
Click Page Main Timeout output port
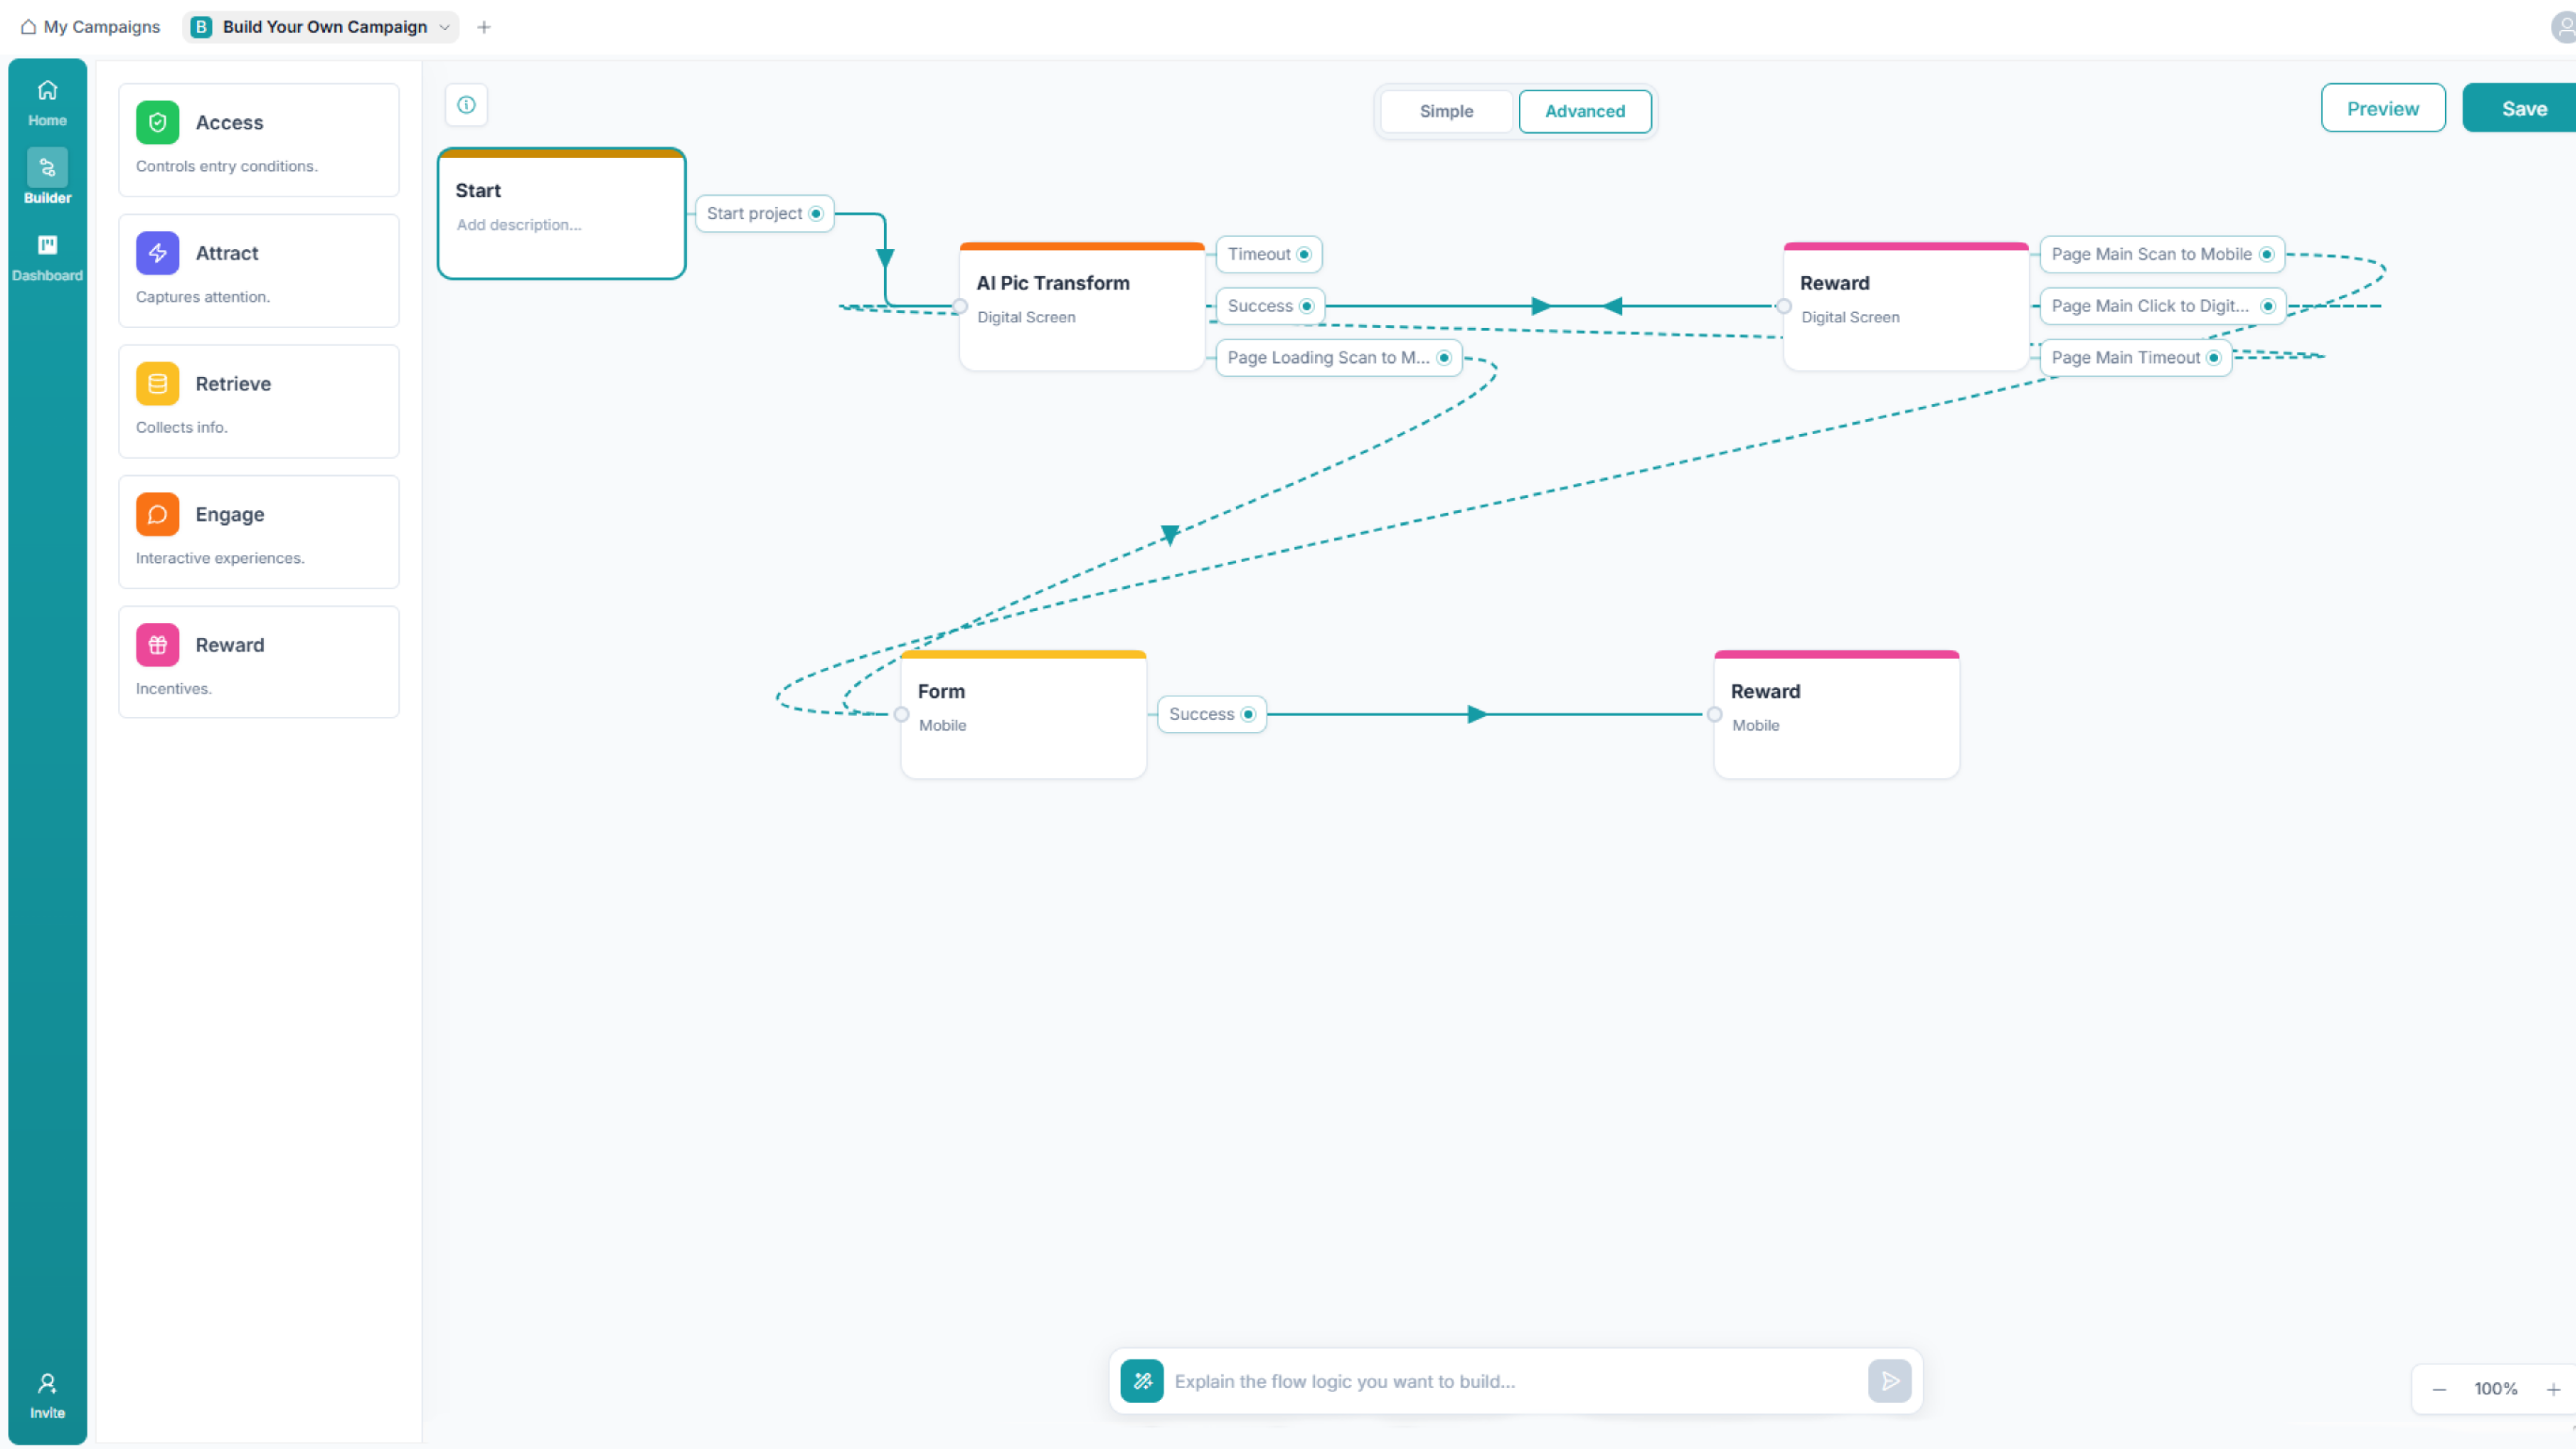(2214, 358)
